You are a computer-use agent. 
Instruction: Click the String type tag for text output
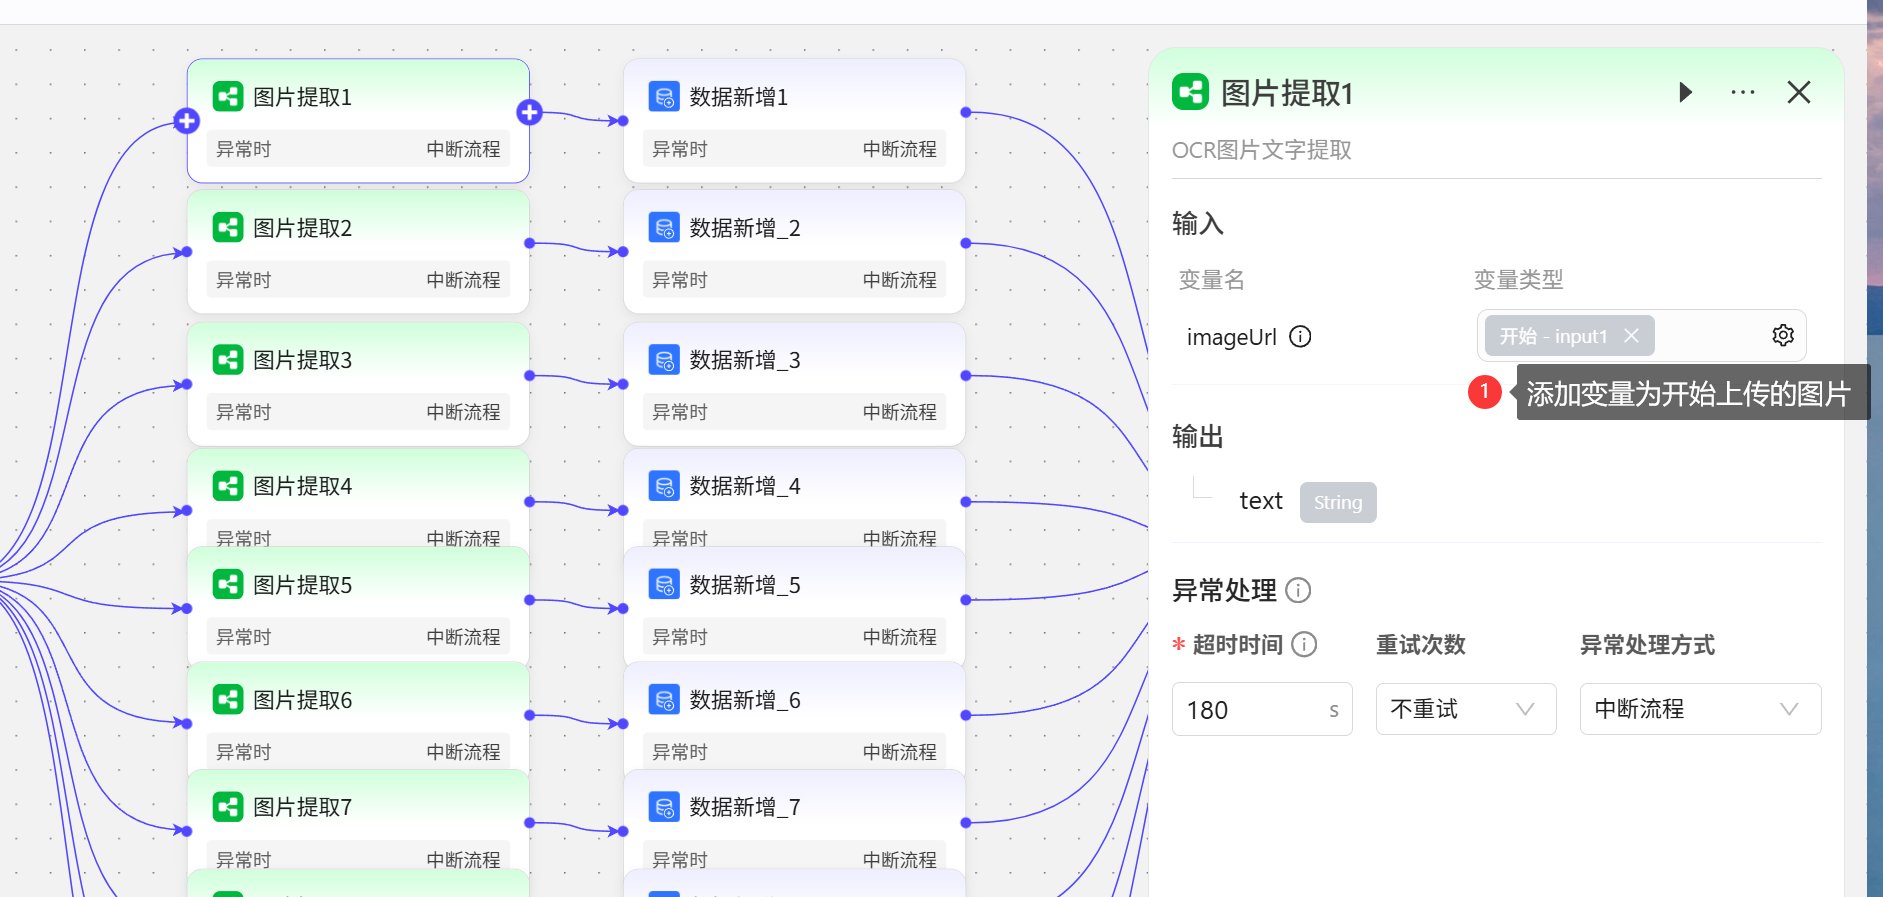(x=1337, y=503)
